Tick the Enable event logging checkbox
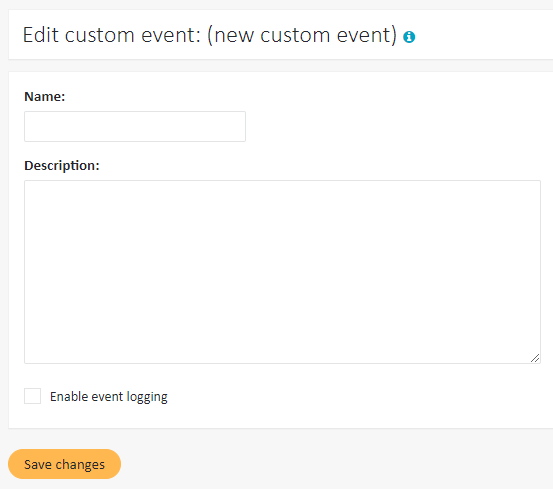The width and height of the screenshot is (553, 489). pyautogui.click(x=32, y=396)
